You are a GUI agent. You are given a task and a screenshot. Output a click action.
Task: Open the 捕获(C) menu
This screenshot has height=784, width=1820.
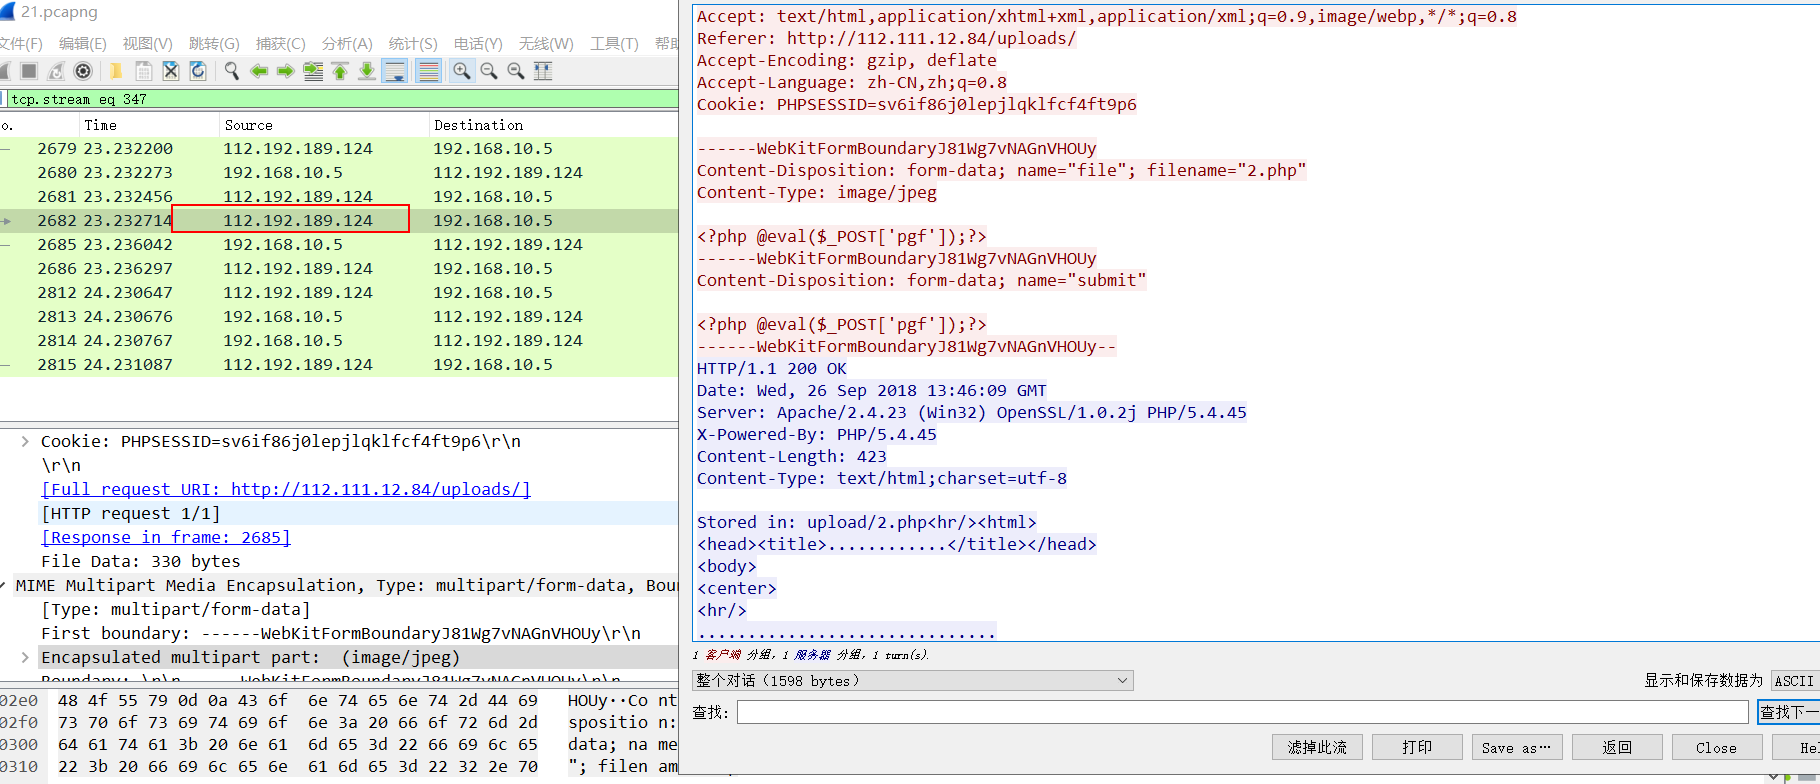[280, 44]
